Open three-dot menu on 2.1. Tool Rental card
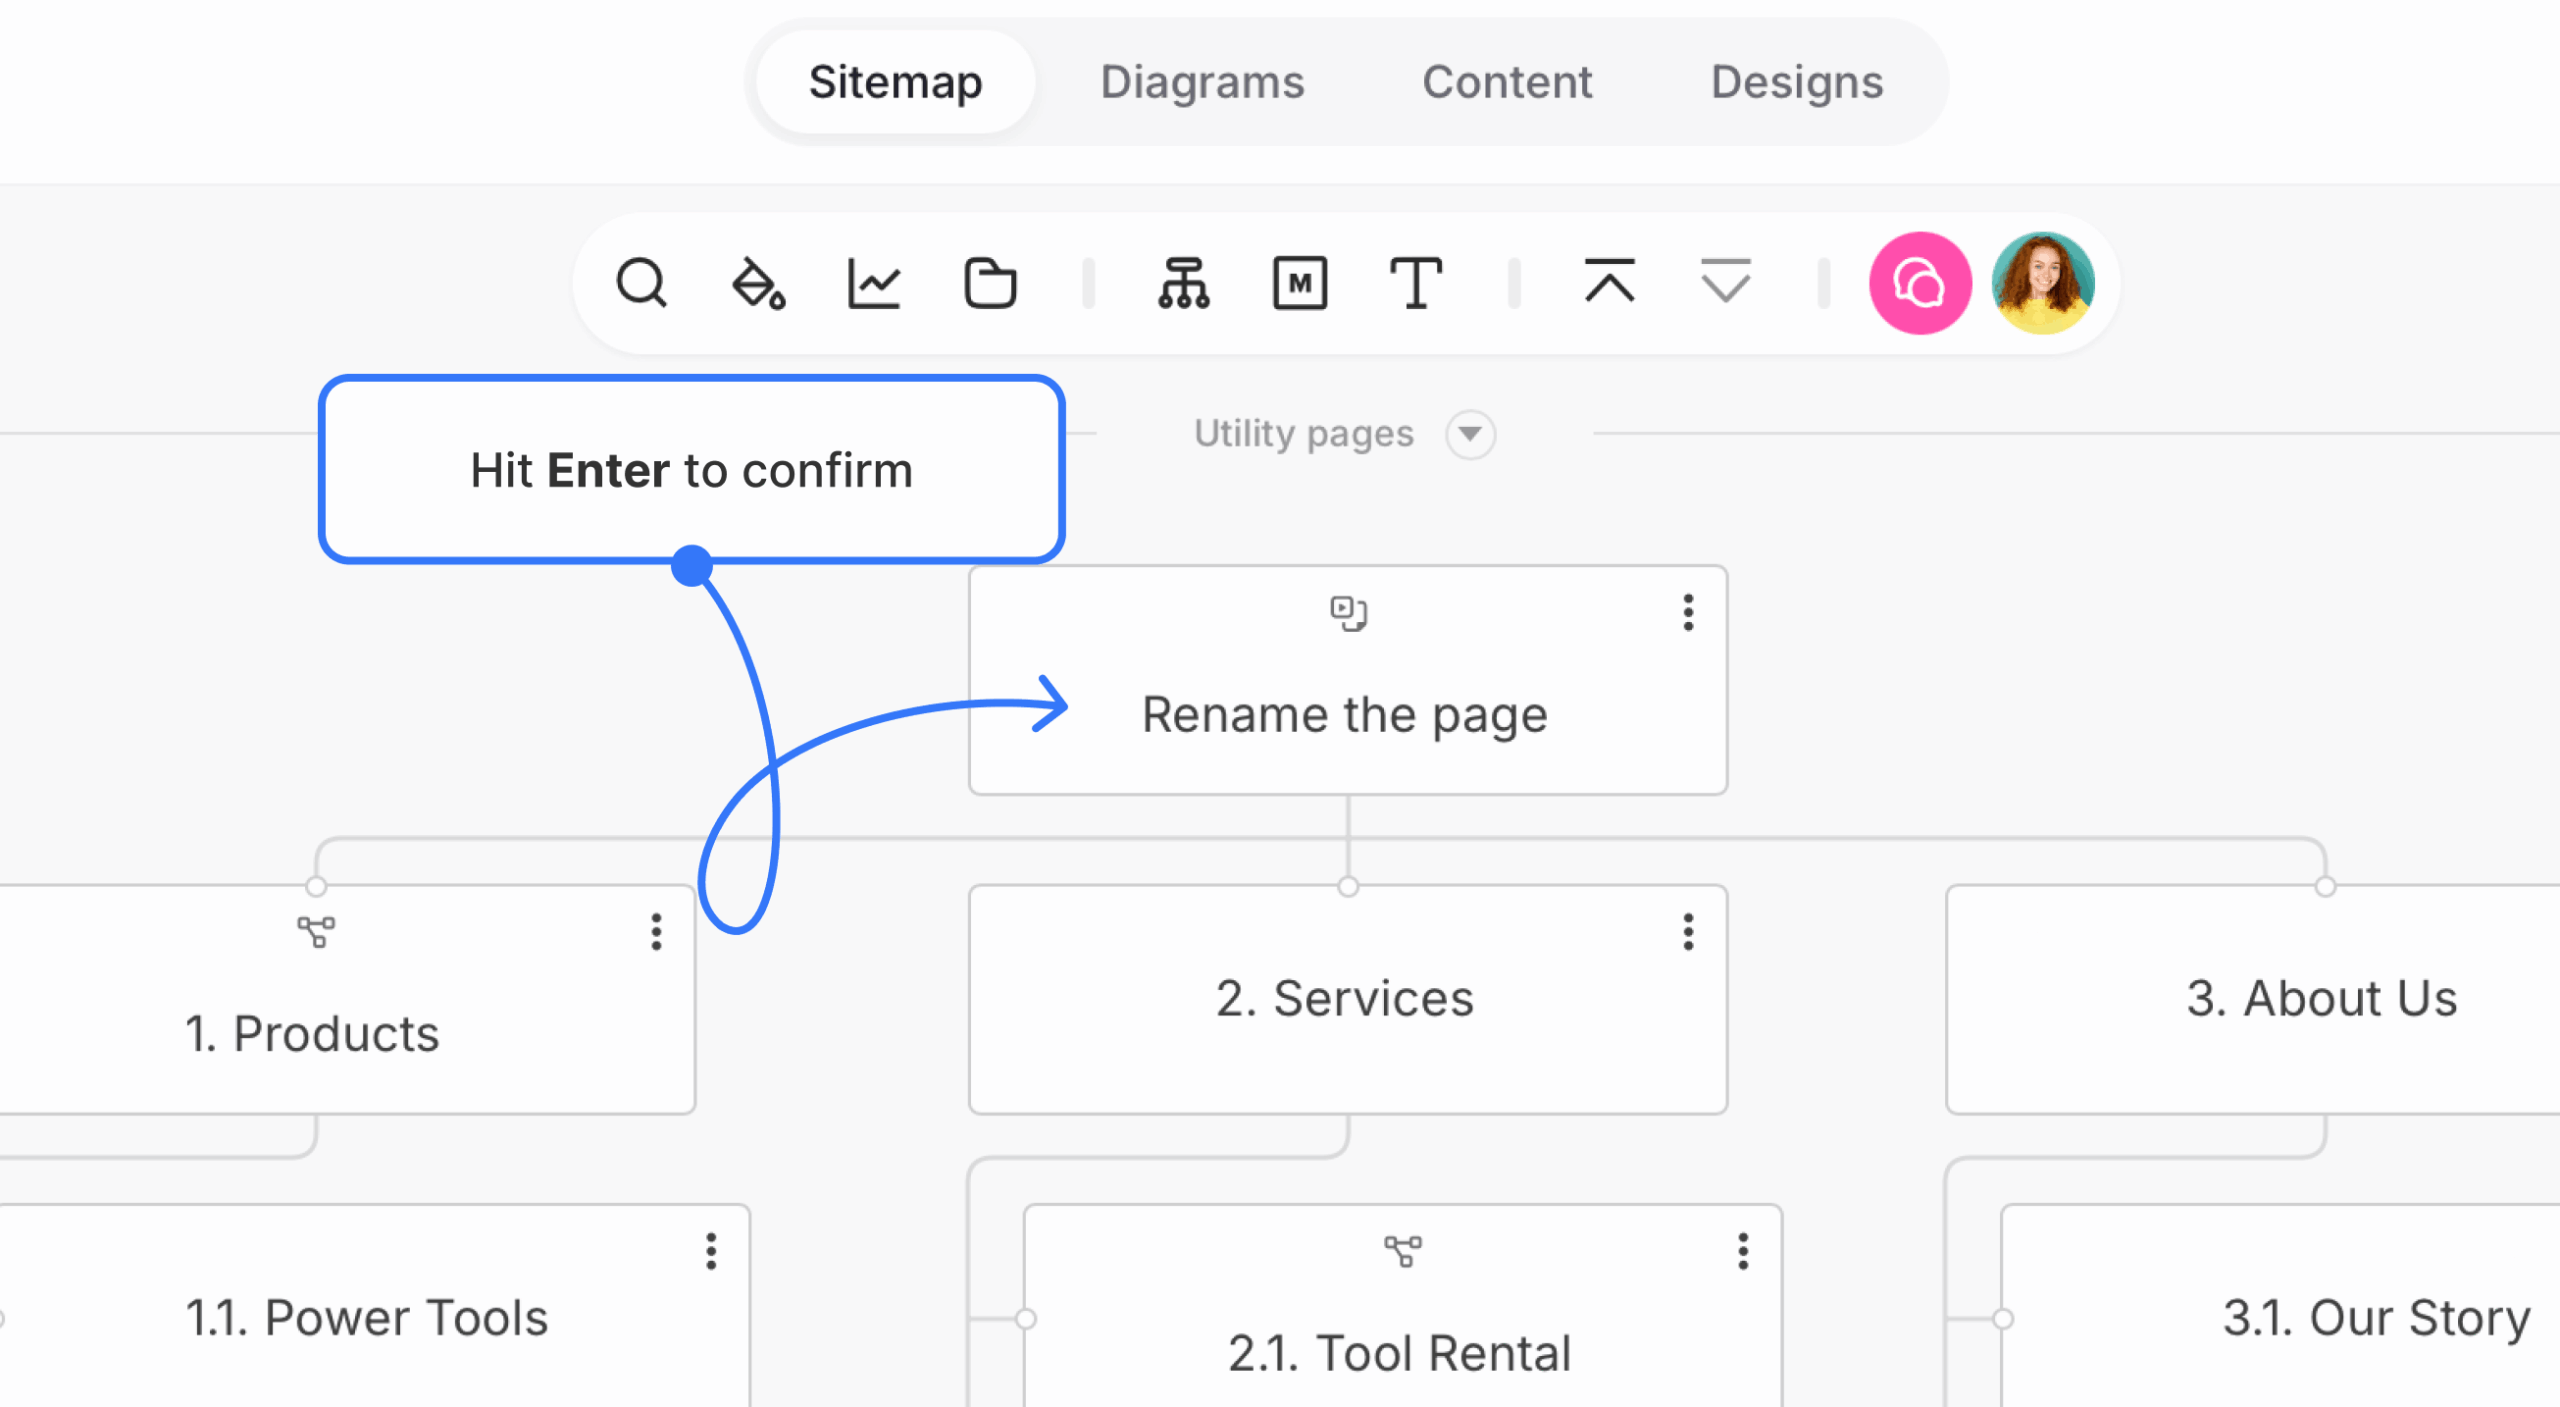Image resolution: width=2560 pixels, height=1407 pixels. coord(1743,1250)
